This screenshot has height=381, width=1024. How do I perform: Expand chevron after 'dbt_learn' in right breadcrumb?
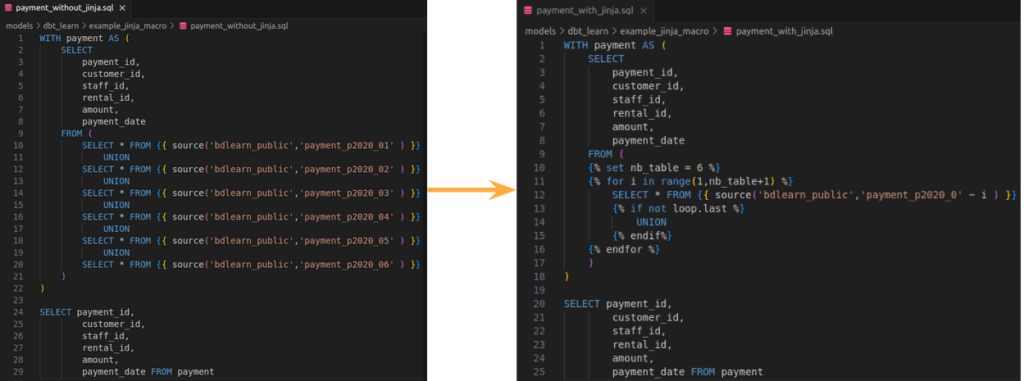pyautogui.click(x=614, y=31)
